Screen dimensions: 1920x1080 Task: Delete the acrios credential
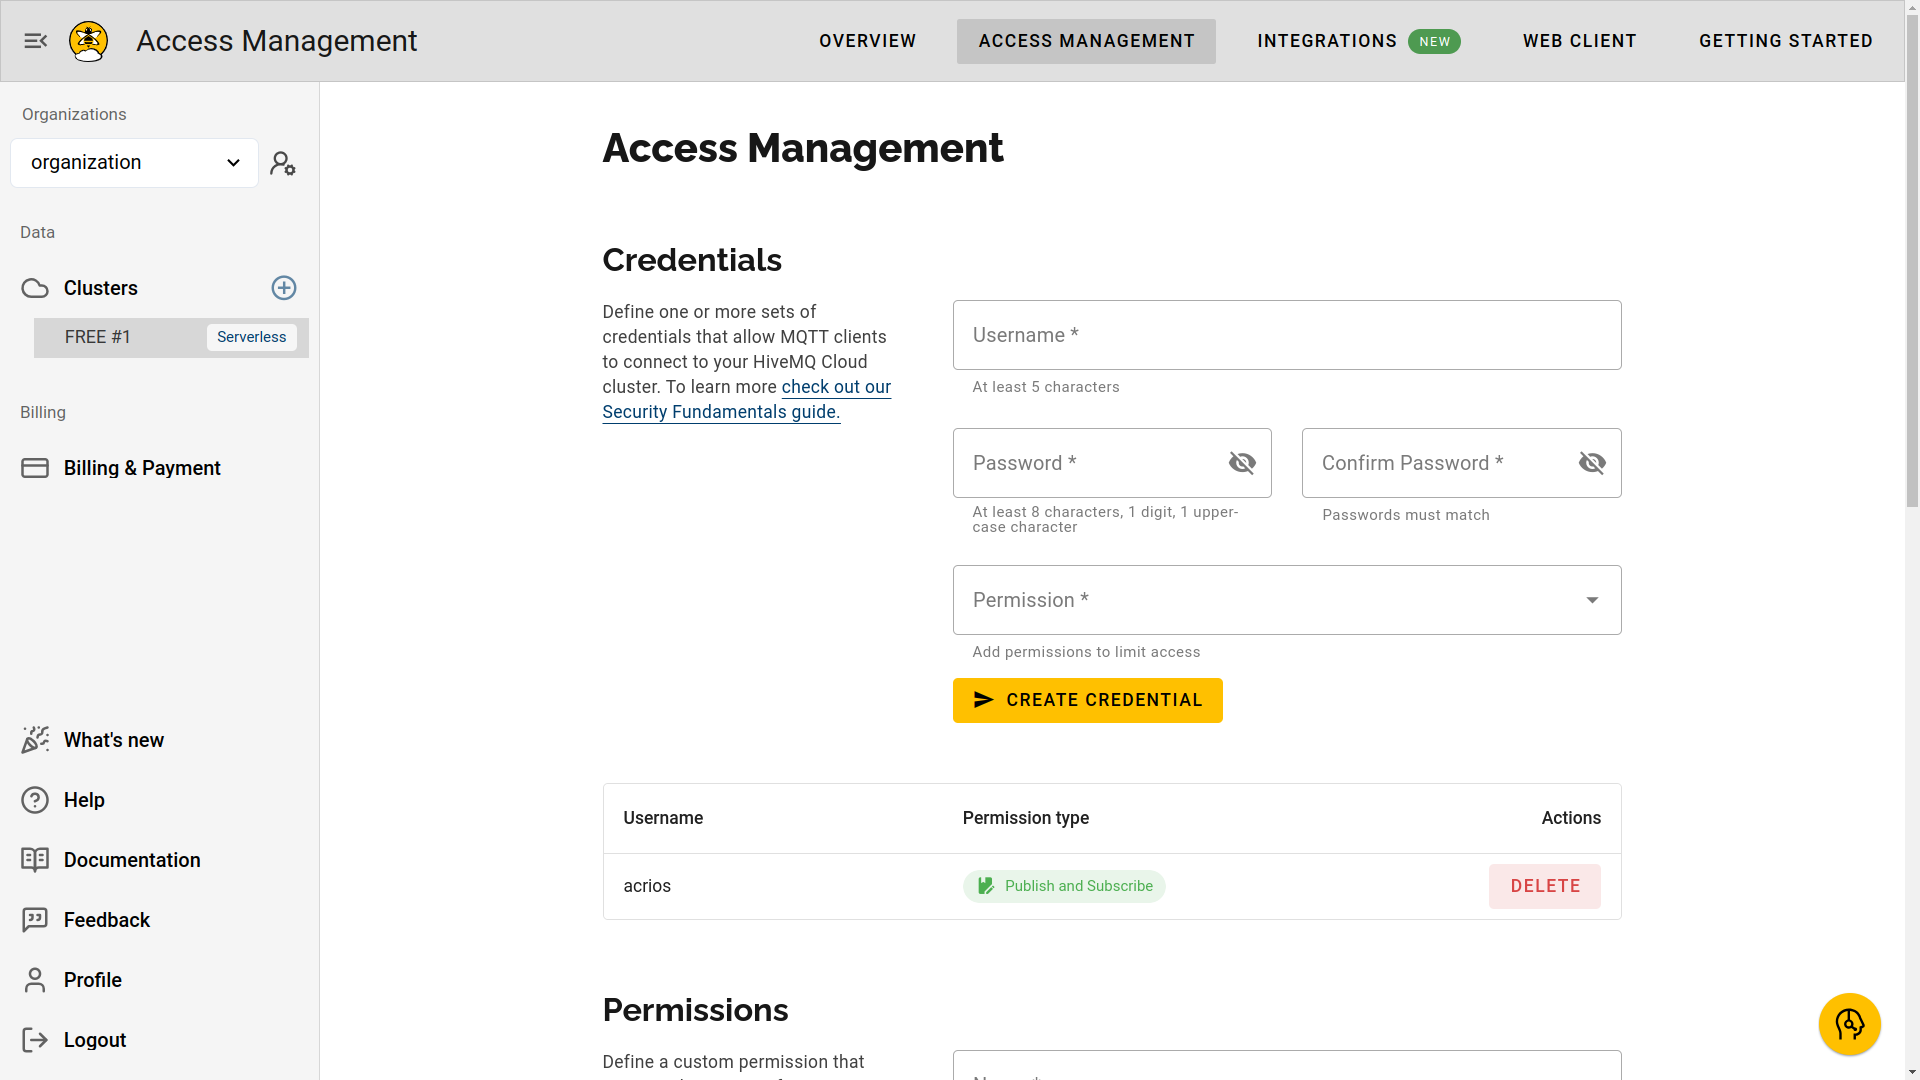pos(1544,886)
